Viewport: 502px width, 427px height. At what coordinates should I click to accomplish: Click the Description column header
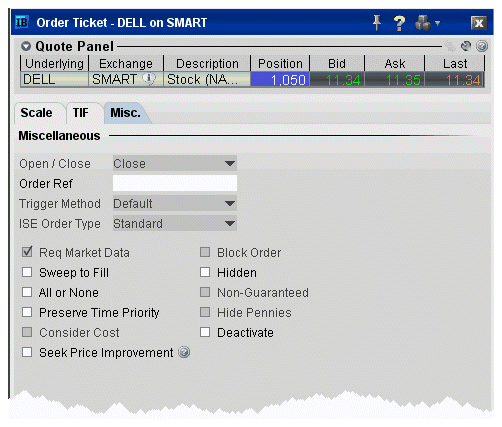pyautogui.click(x=207, y=63)
